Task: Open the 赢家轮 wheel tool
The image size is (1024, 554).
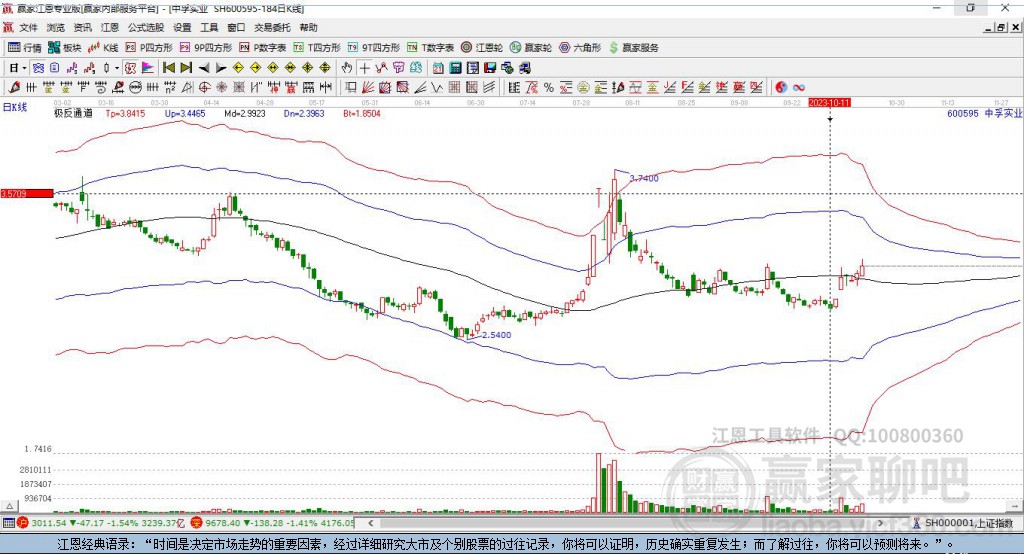Action: 531,48
